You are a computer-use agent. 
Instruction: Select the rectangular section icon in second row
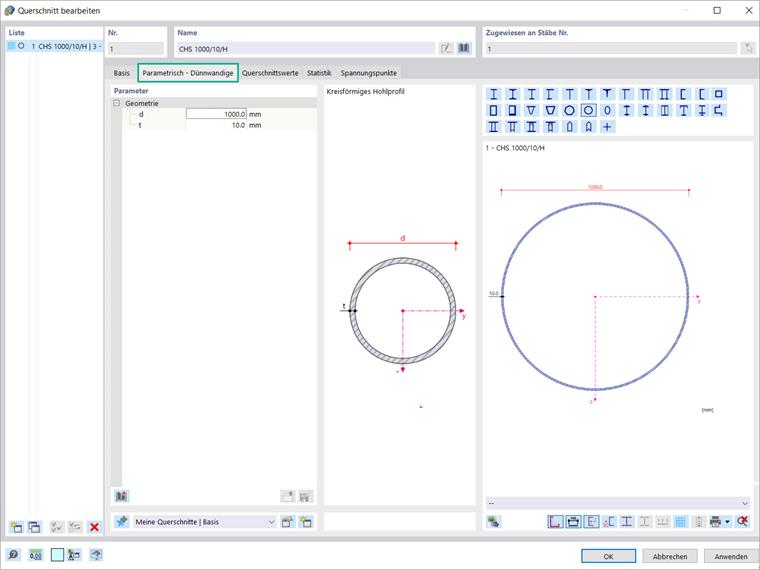click(x=493, y=111)
